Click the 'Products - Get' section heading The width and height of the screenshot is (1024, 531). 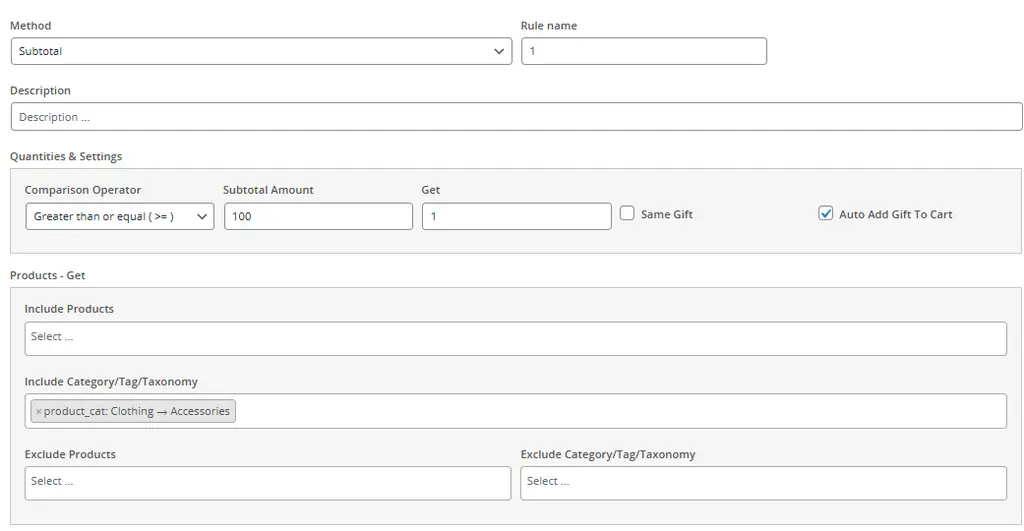[x=47, y=275]
